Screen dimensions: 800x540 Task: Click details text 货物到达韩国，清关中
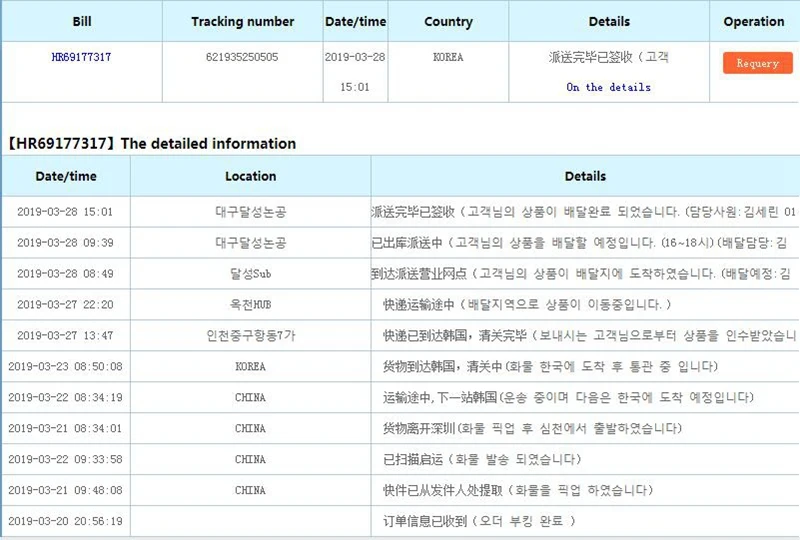pos(442,366)
